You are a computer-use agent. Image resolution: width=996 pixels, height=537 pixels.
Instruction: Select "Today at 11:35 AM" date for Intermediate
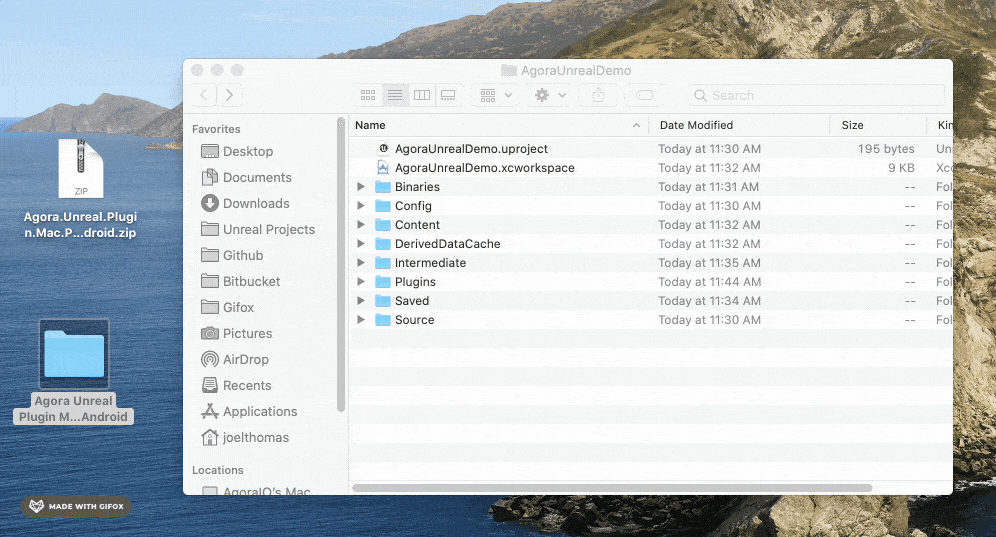(709, 263)
